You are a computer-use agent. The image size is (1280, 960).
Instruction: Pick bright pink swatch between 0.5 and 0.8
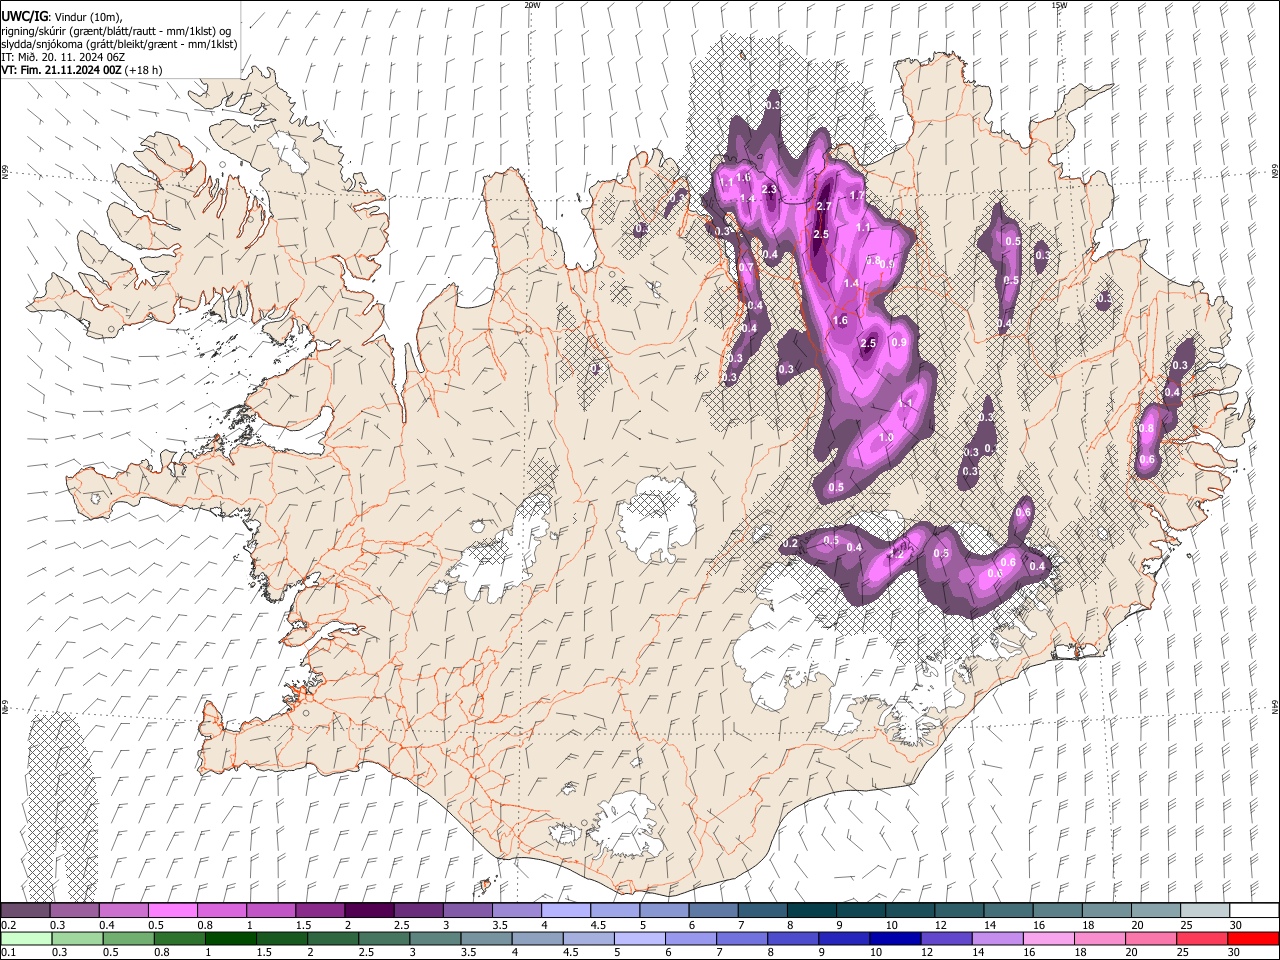pos(172,911)
